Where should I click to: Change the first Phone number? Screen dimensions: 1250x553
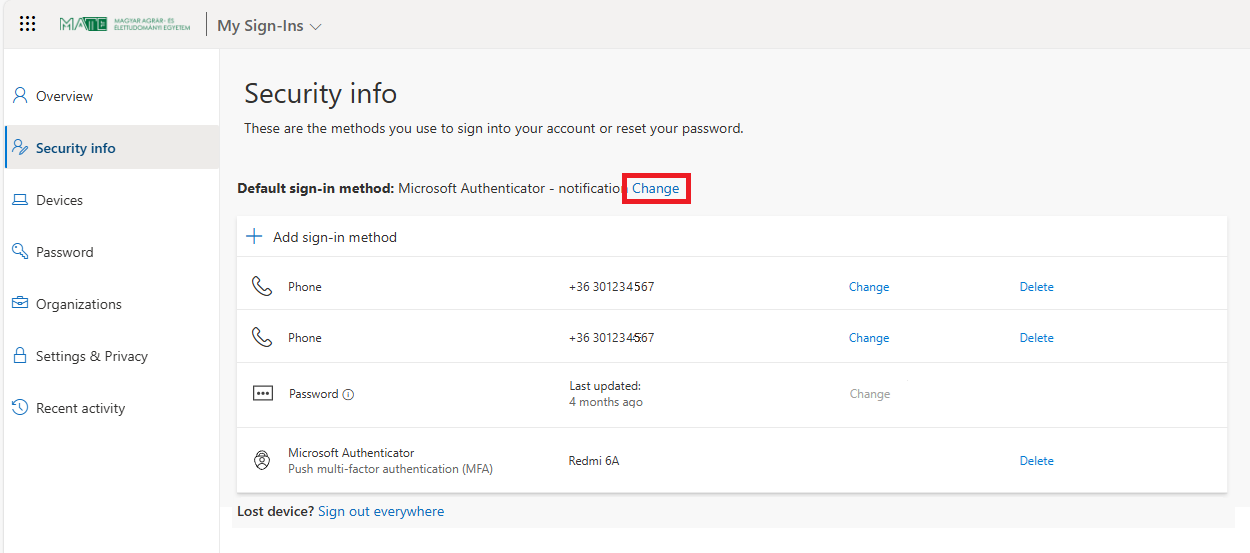(868, 287)
